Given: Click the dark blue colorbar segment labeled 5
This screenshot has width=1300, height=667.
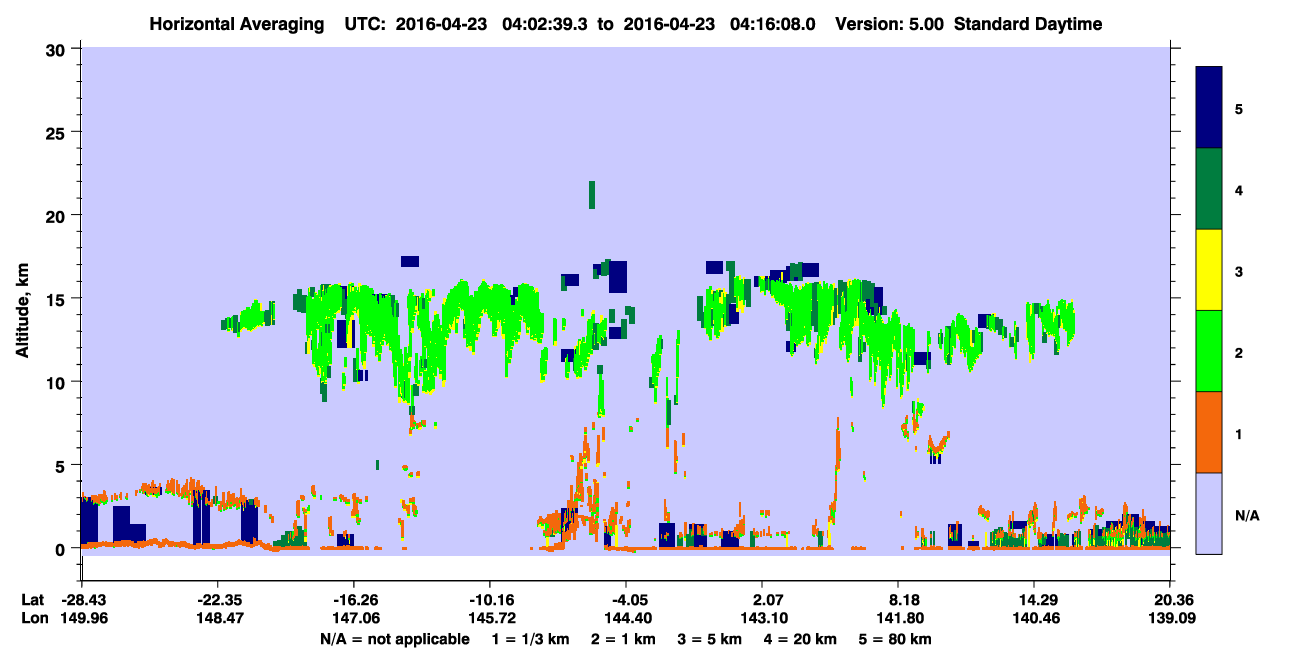Looking at the screenshot, I should [1209, 108].
